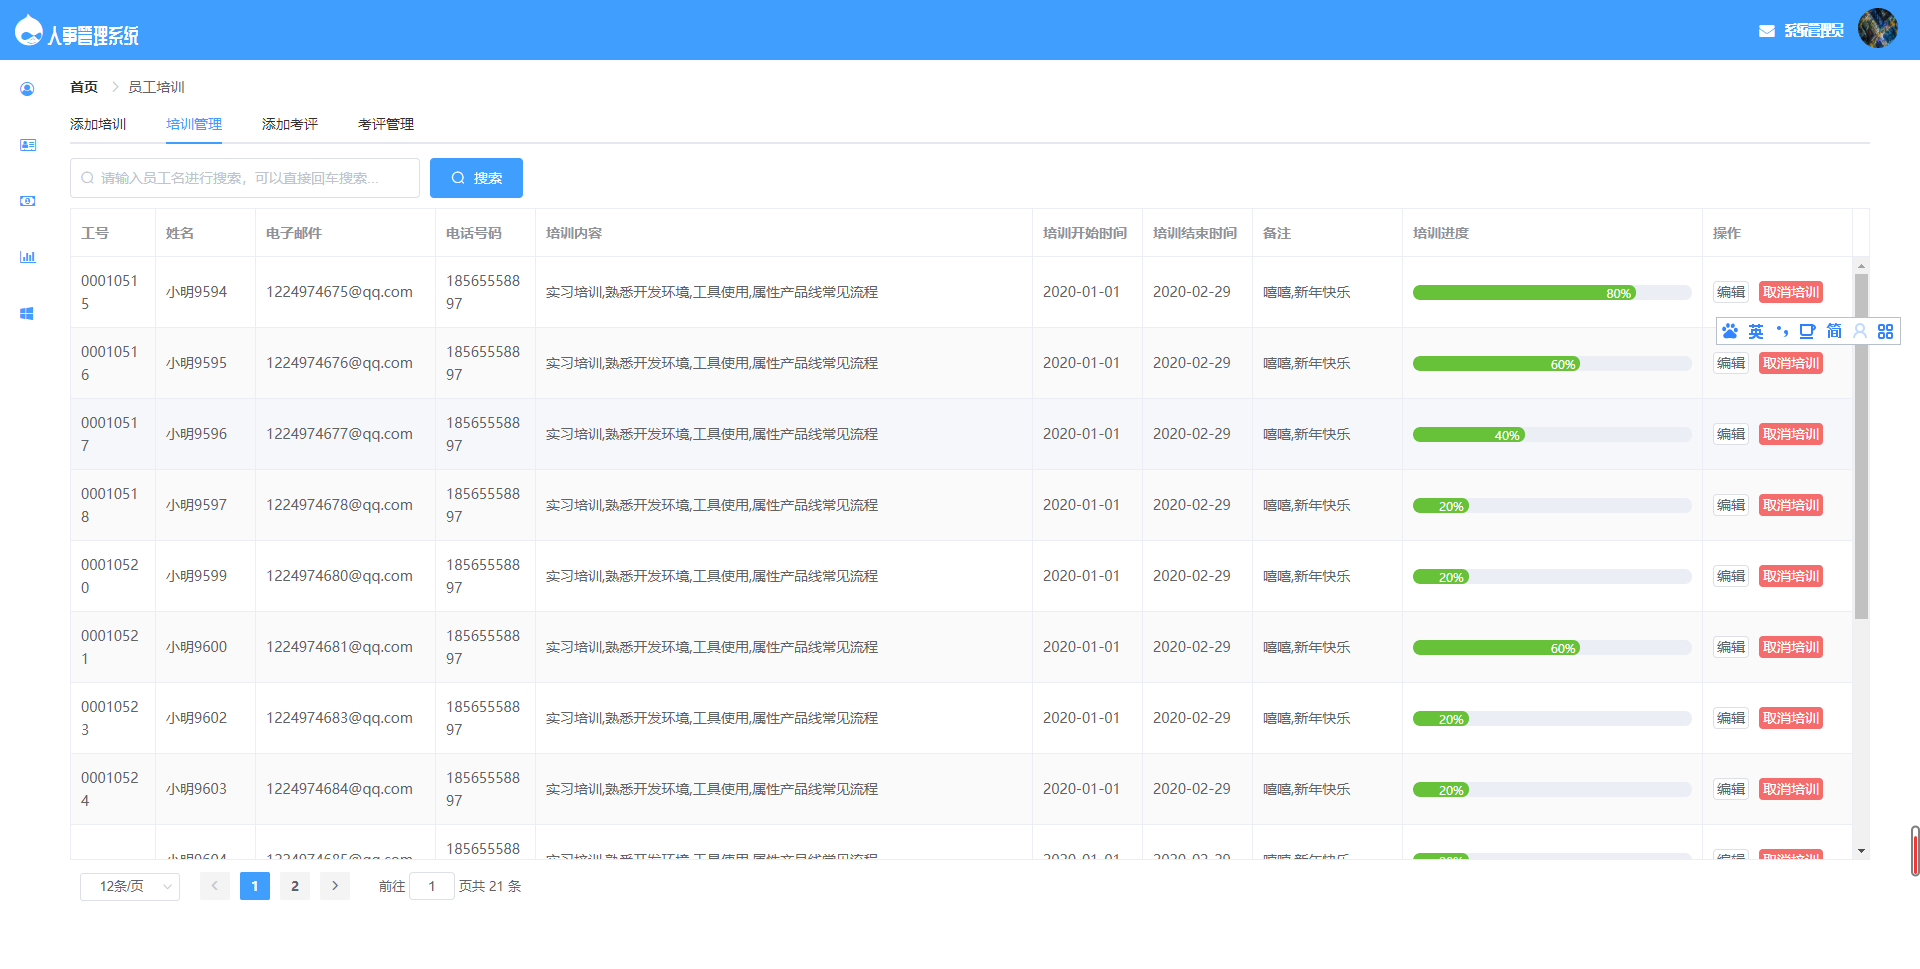This screenshot has width=1920, height=969.
Task: Click the keyboard cup icon on input toolbar
Action: tap(1807, 331)
